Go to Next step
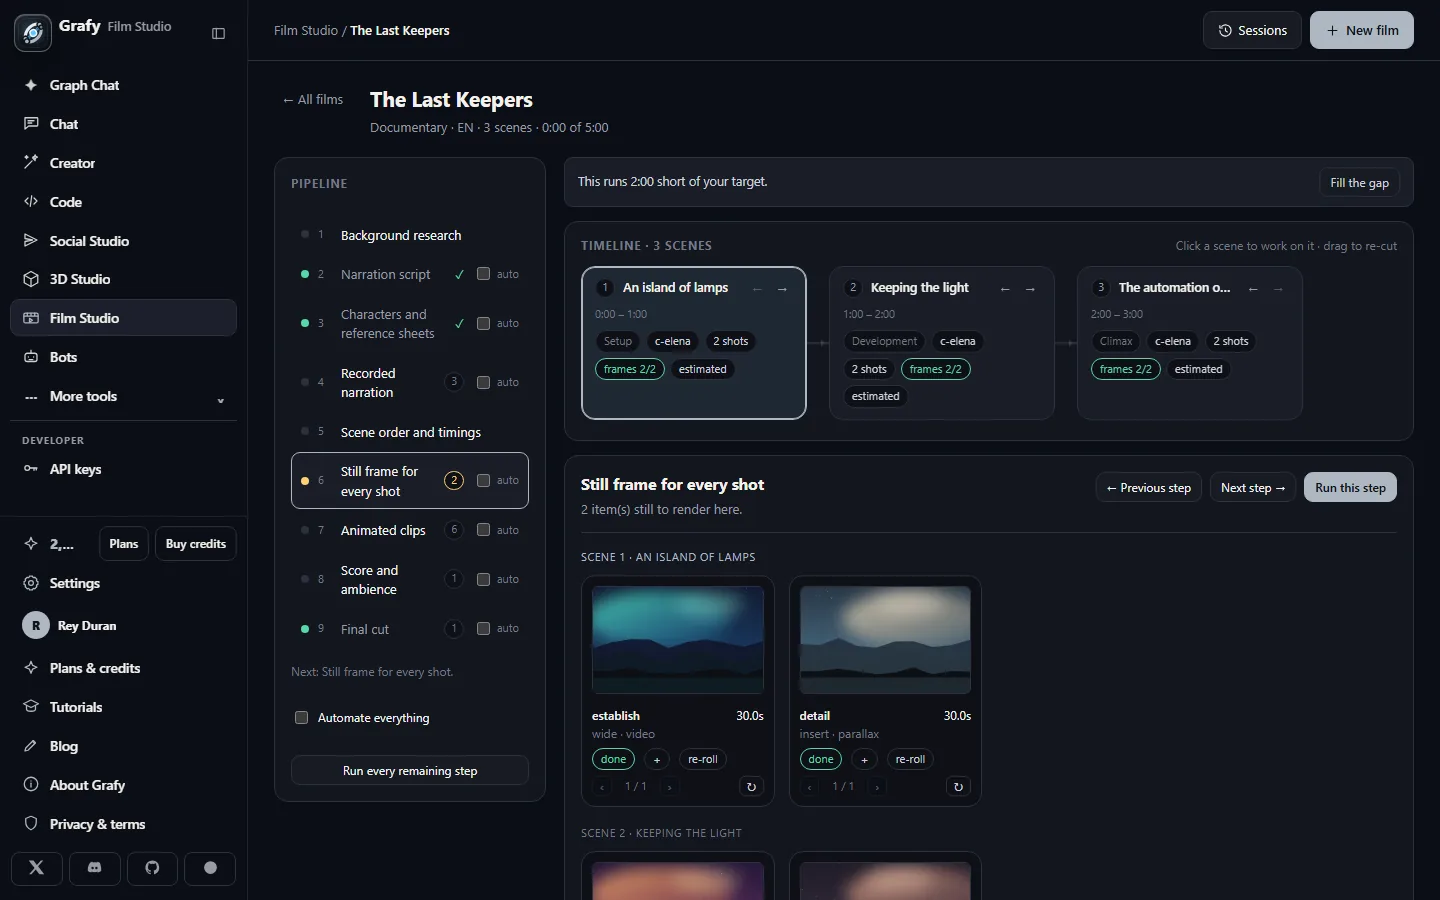Image resolution: width=1440 pixels, height=900 pixels. pos(1253,488)
